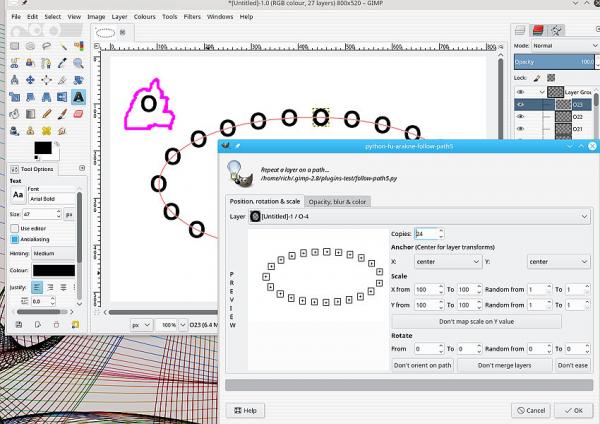600x424 pixels.
Task: Open the Colours menu
Action: 145,17
